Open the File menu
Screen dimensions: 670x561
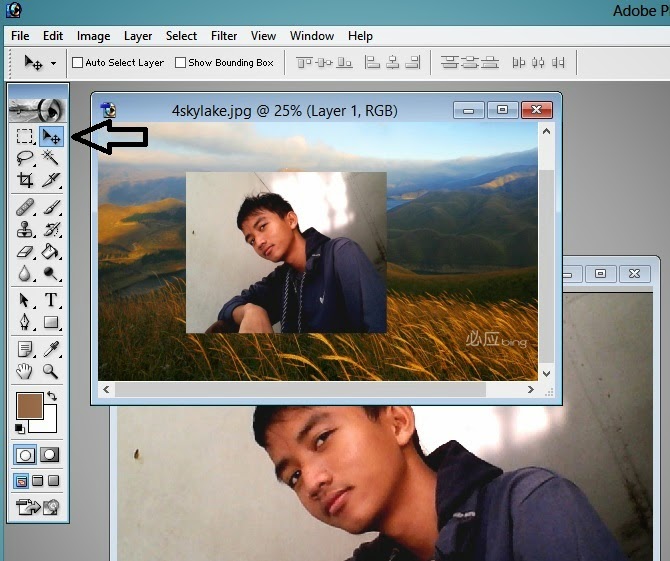click(20, 36)
